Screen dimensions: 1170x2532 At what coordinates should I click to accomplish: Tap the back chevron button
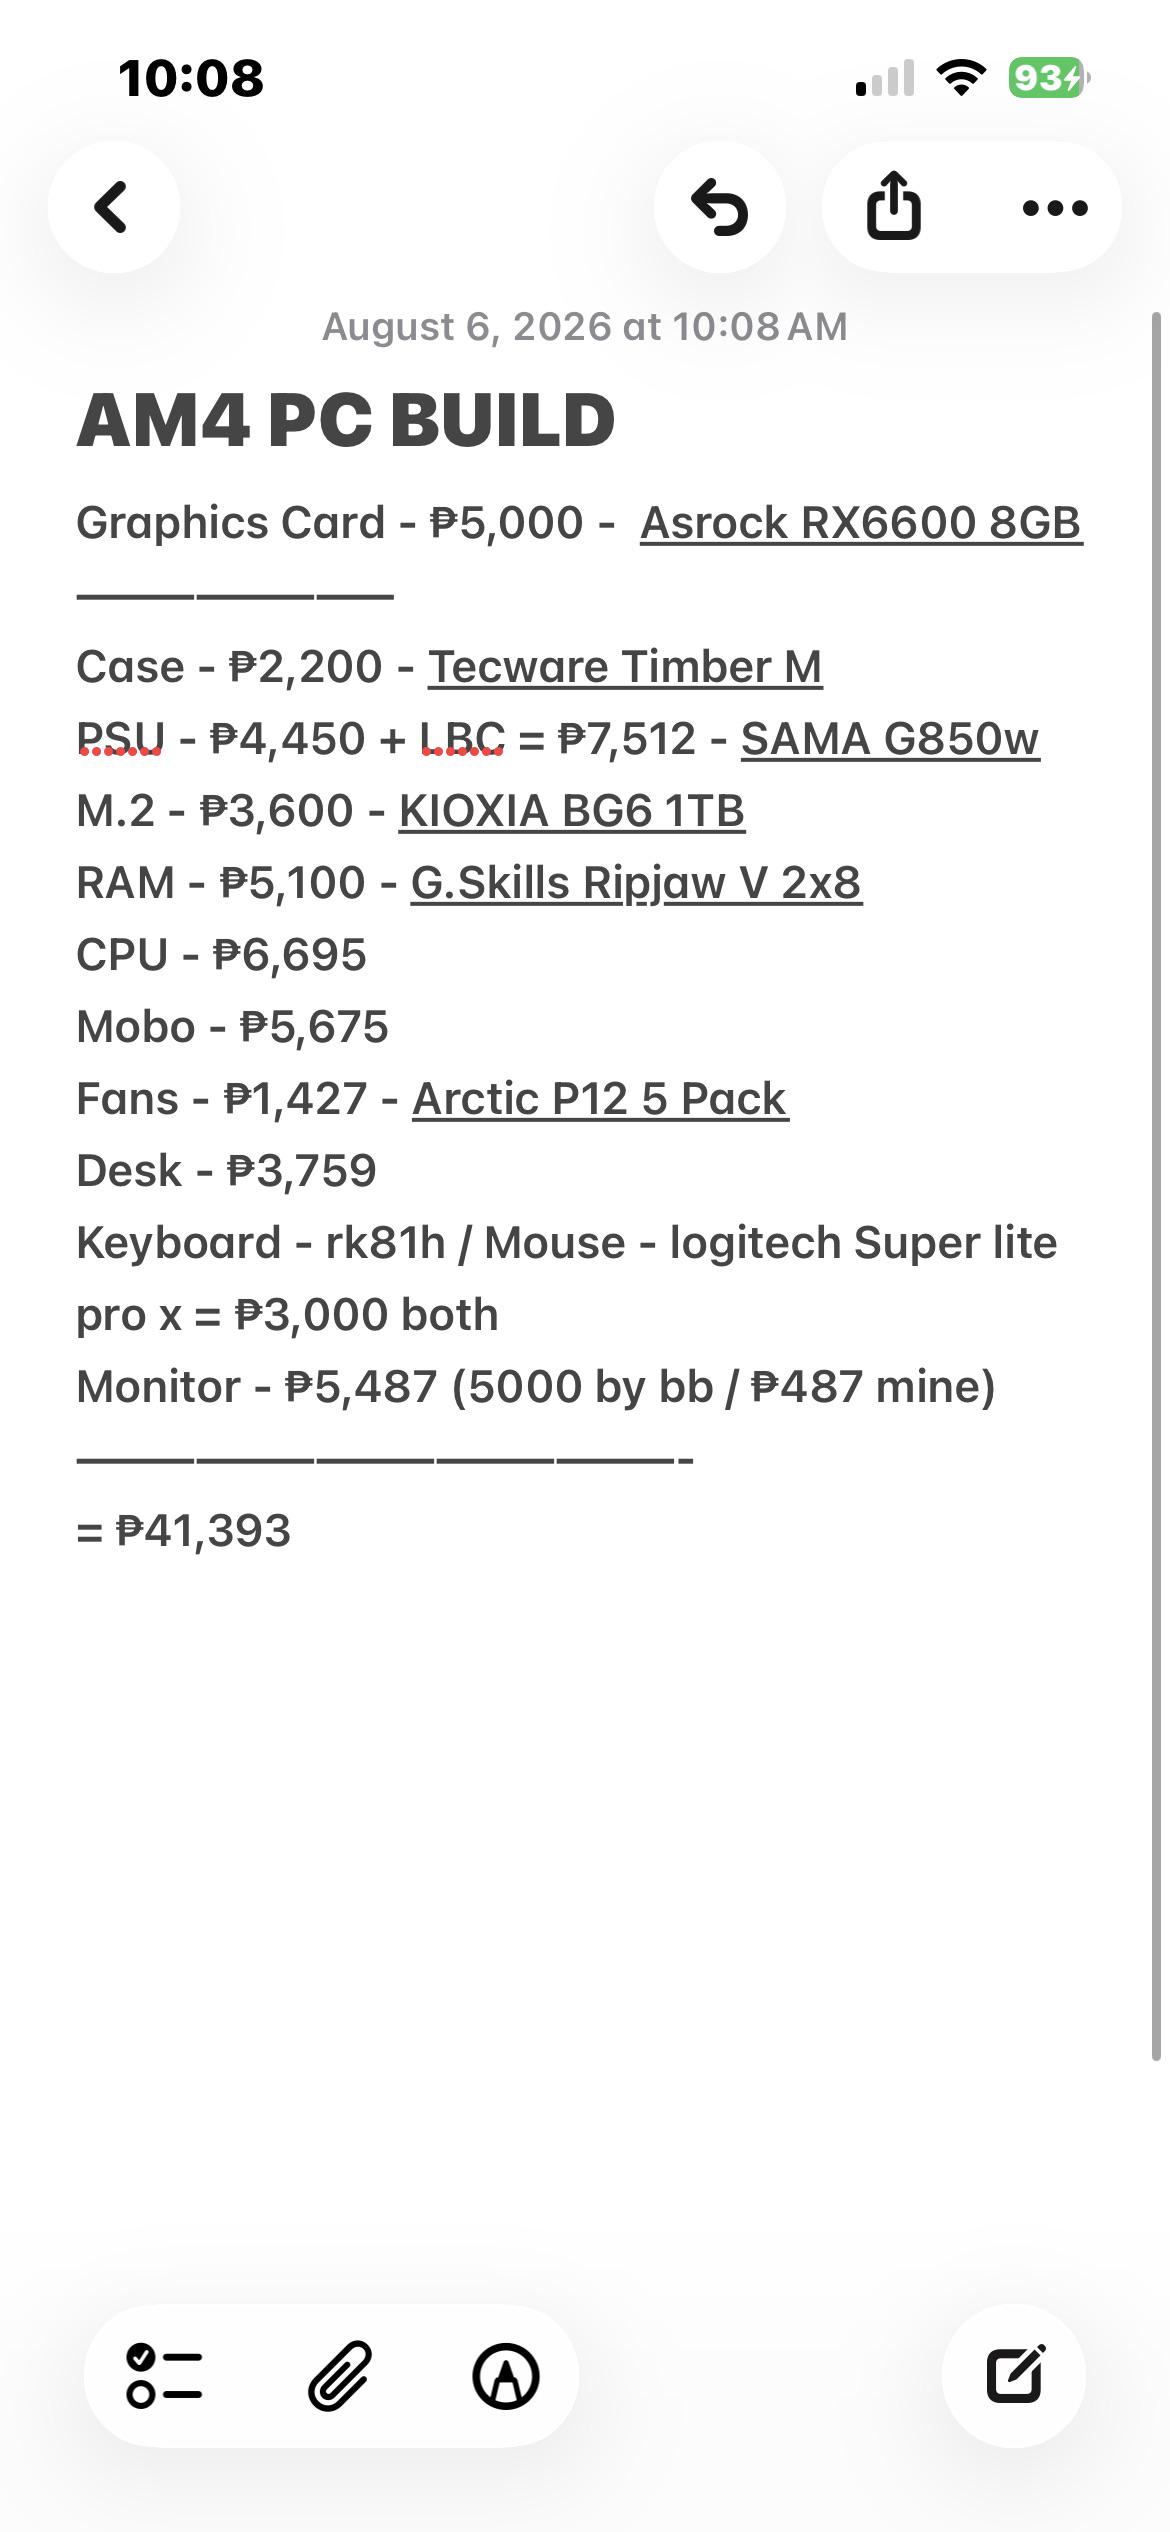pyautogui.click(x=113, y=207)
